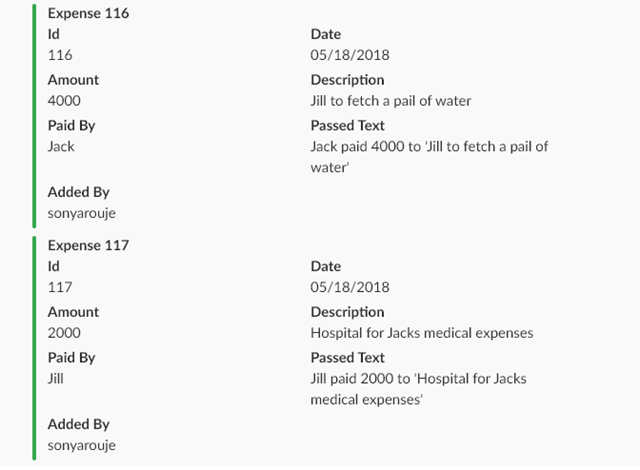
Task: Click "sonyarouje" under Expense 117's Added By
Action: point(81,445)
